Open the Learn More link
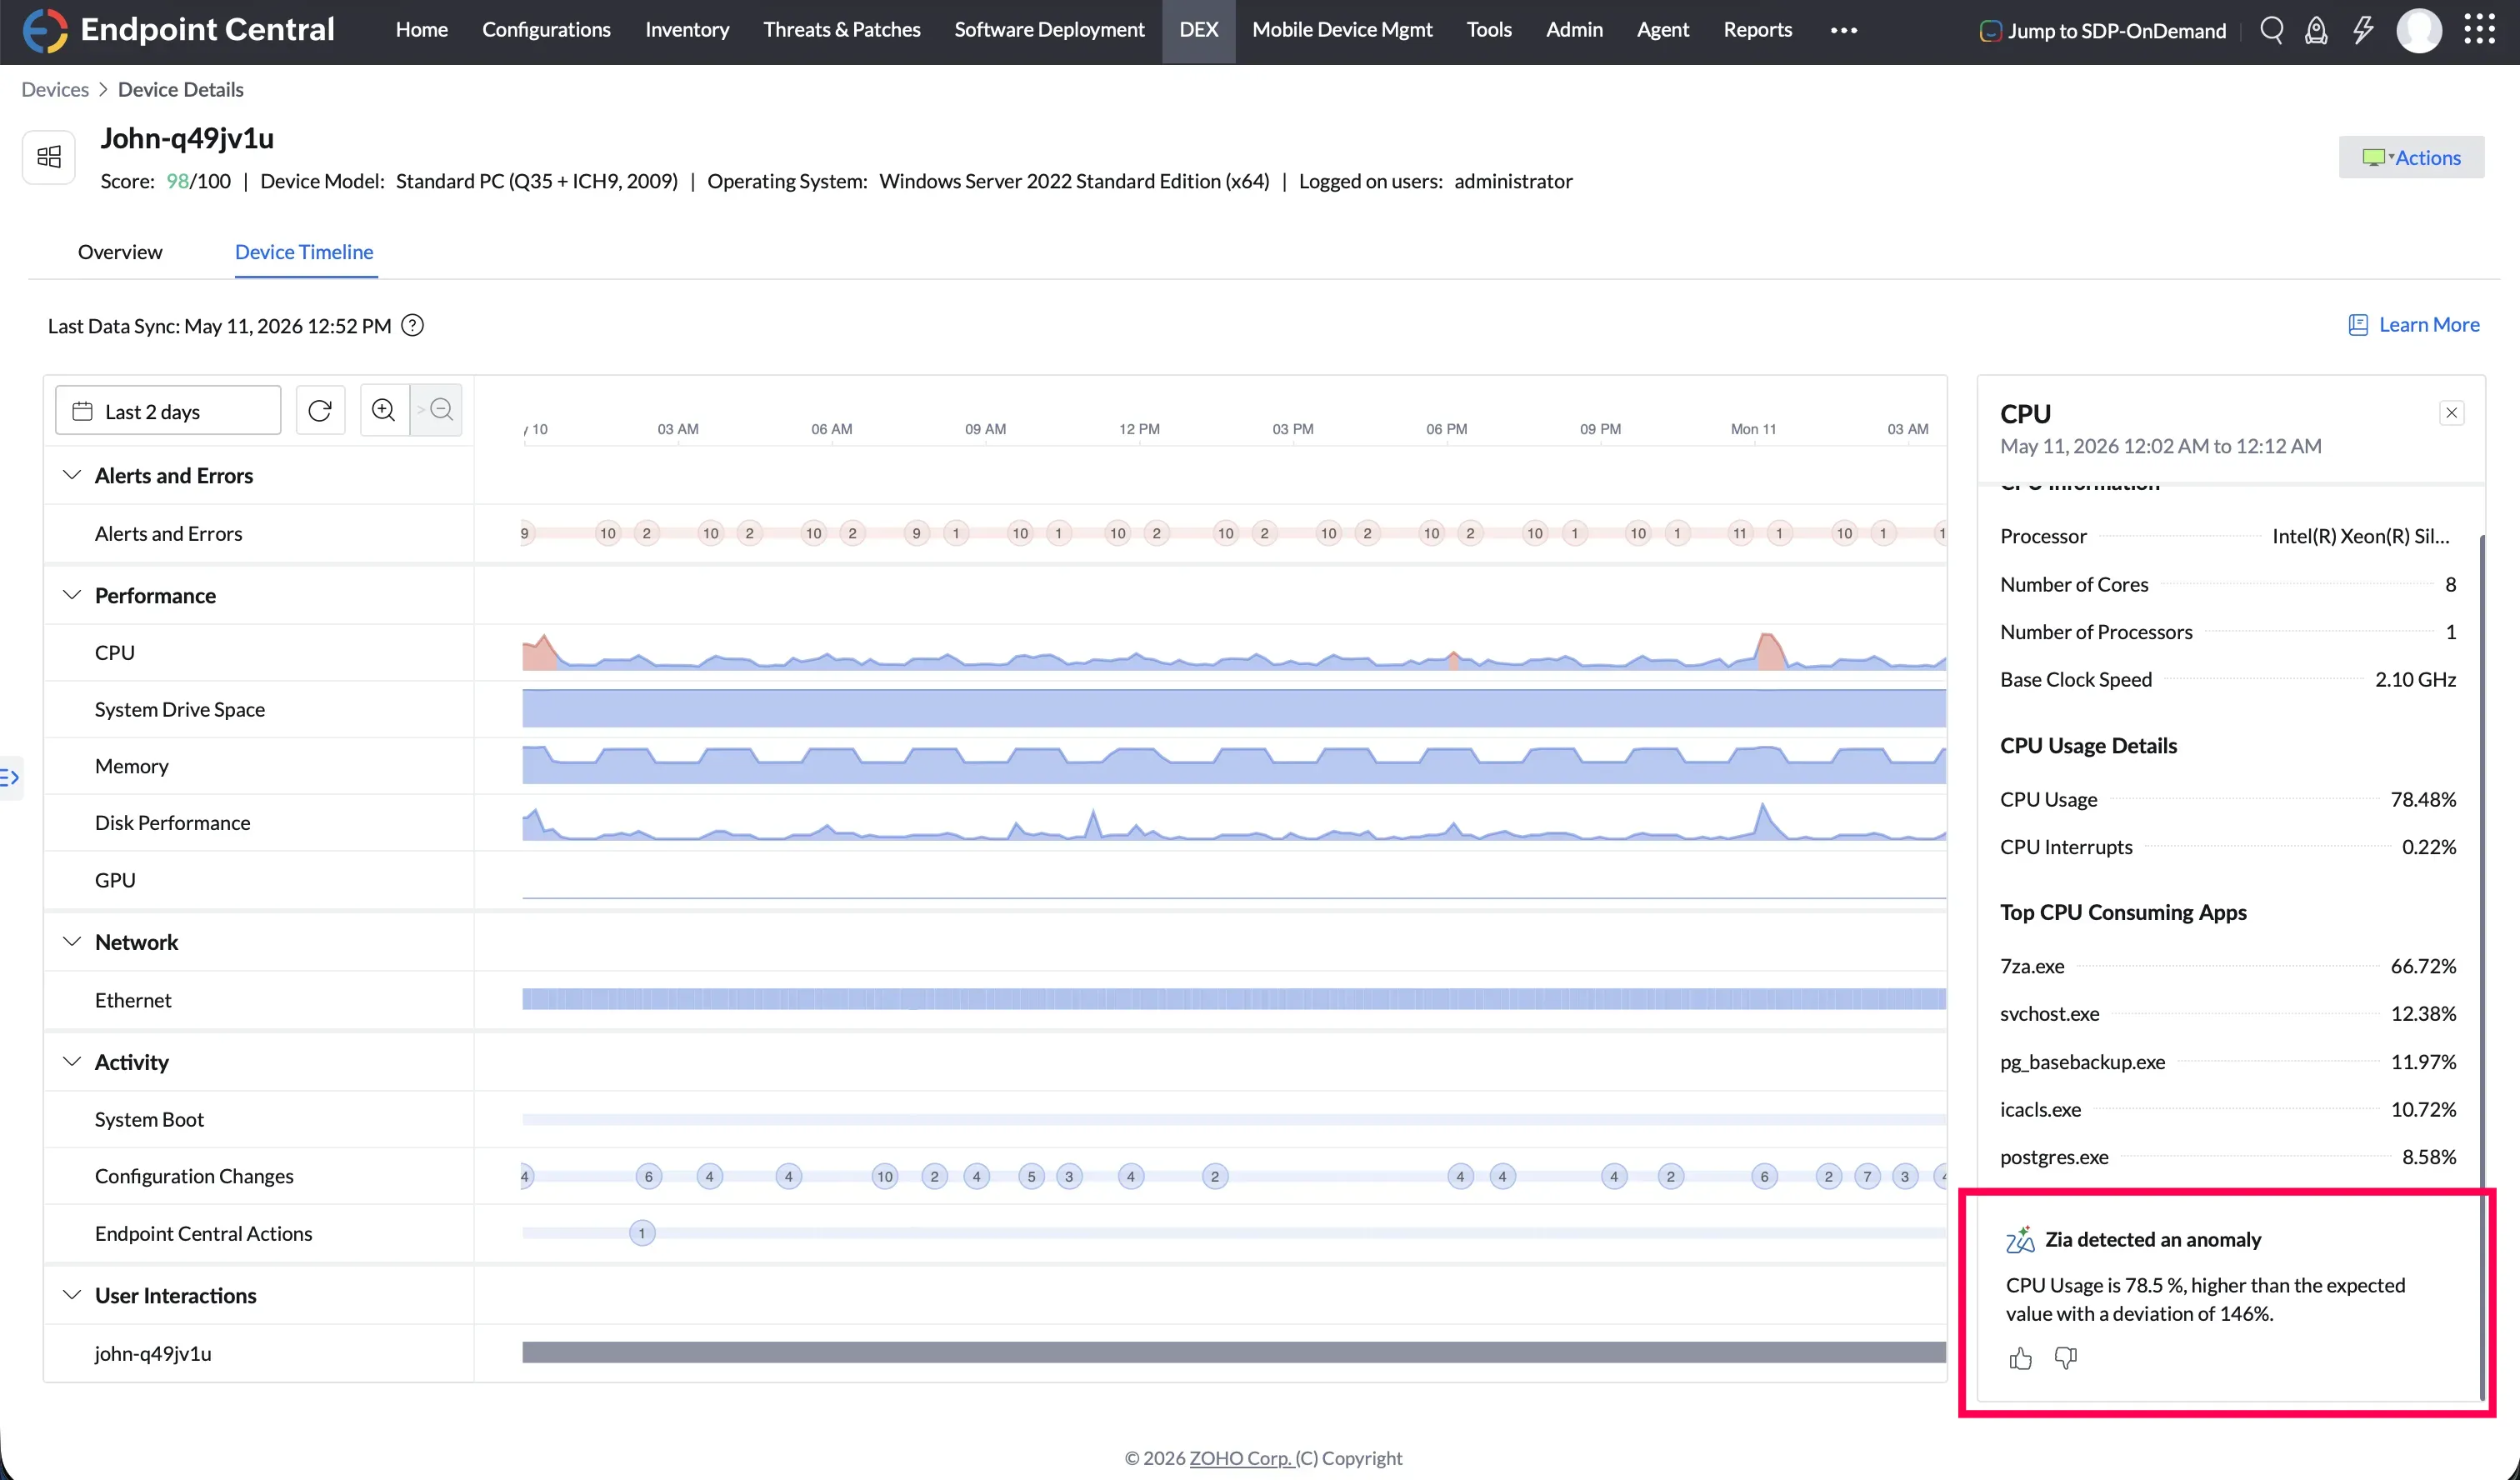Image resolution: width=2520 pixels, height=1480 pixels. point(2429,325)
